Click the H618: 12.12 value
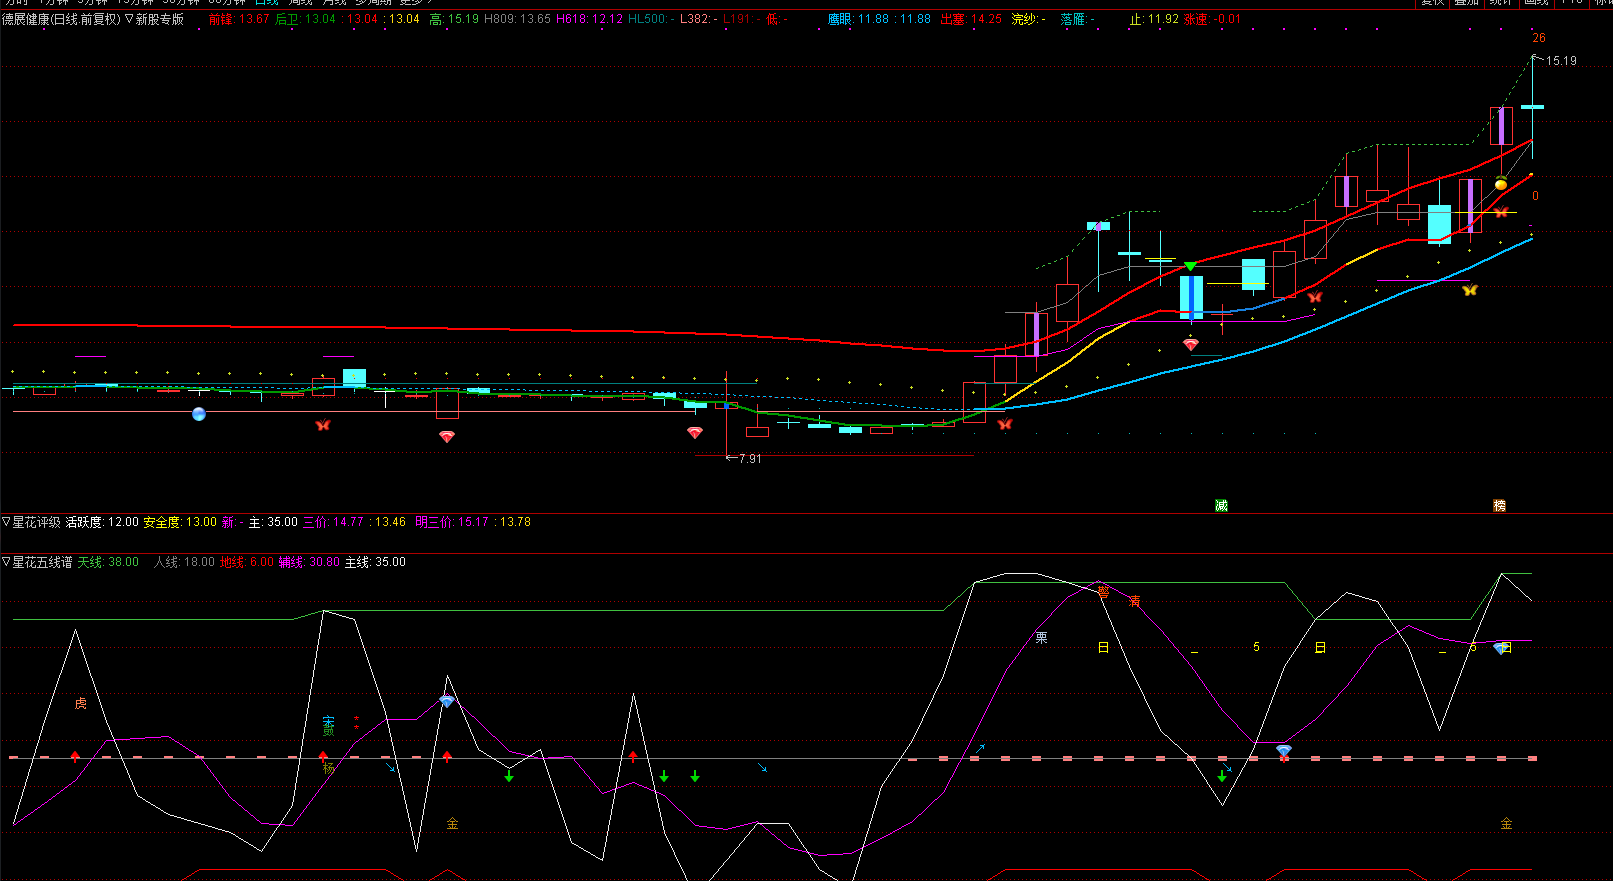1613x881 pixels. 589,19
